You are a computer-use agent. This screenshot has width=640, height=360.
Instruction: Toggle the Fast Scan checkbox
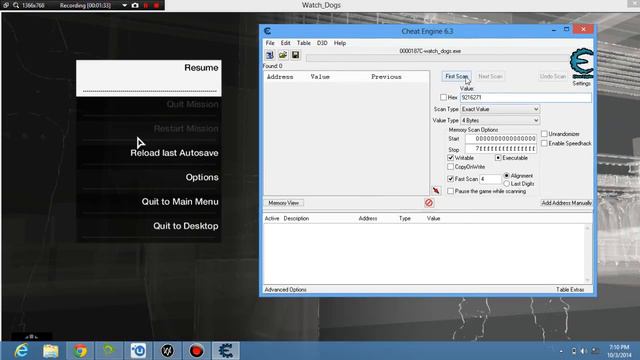(451, 179)
